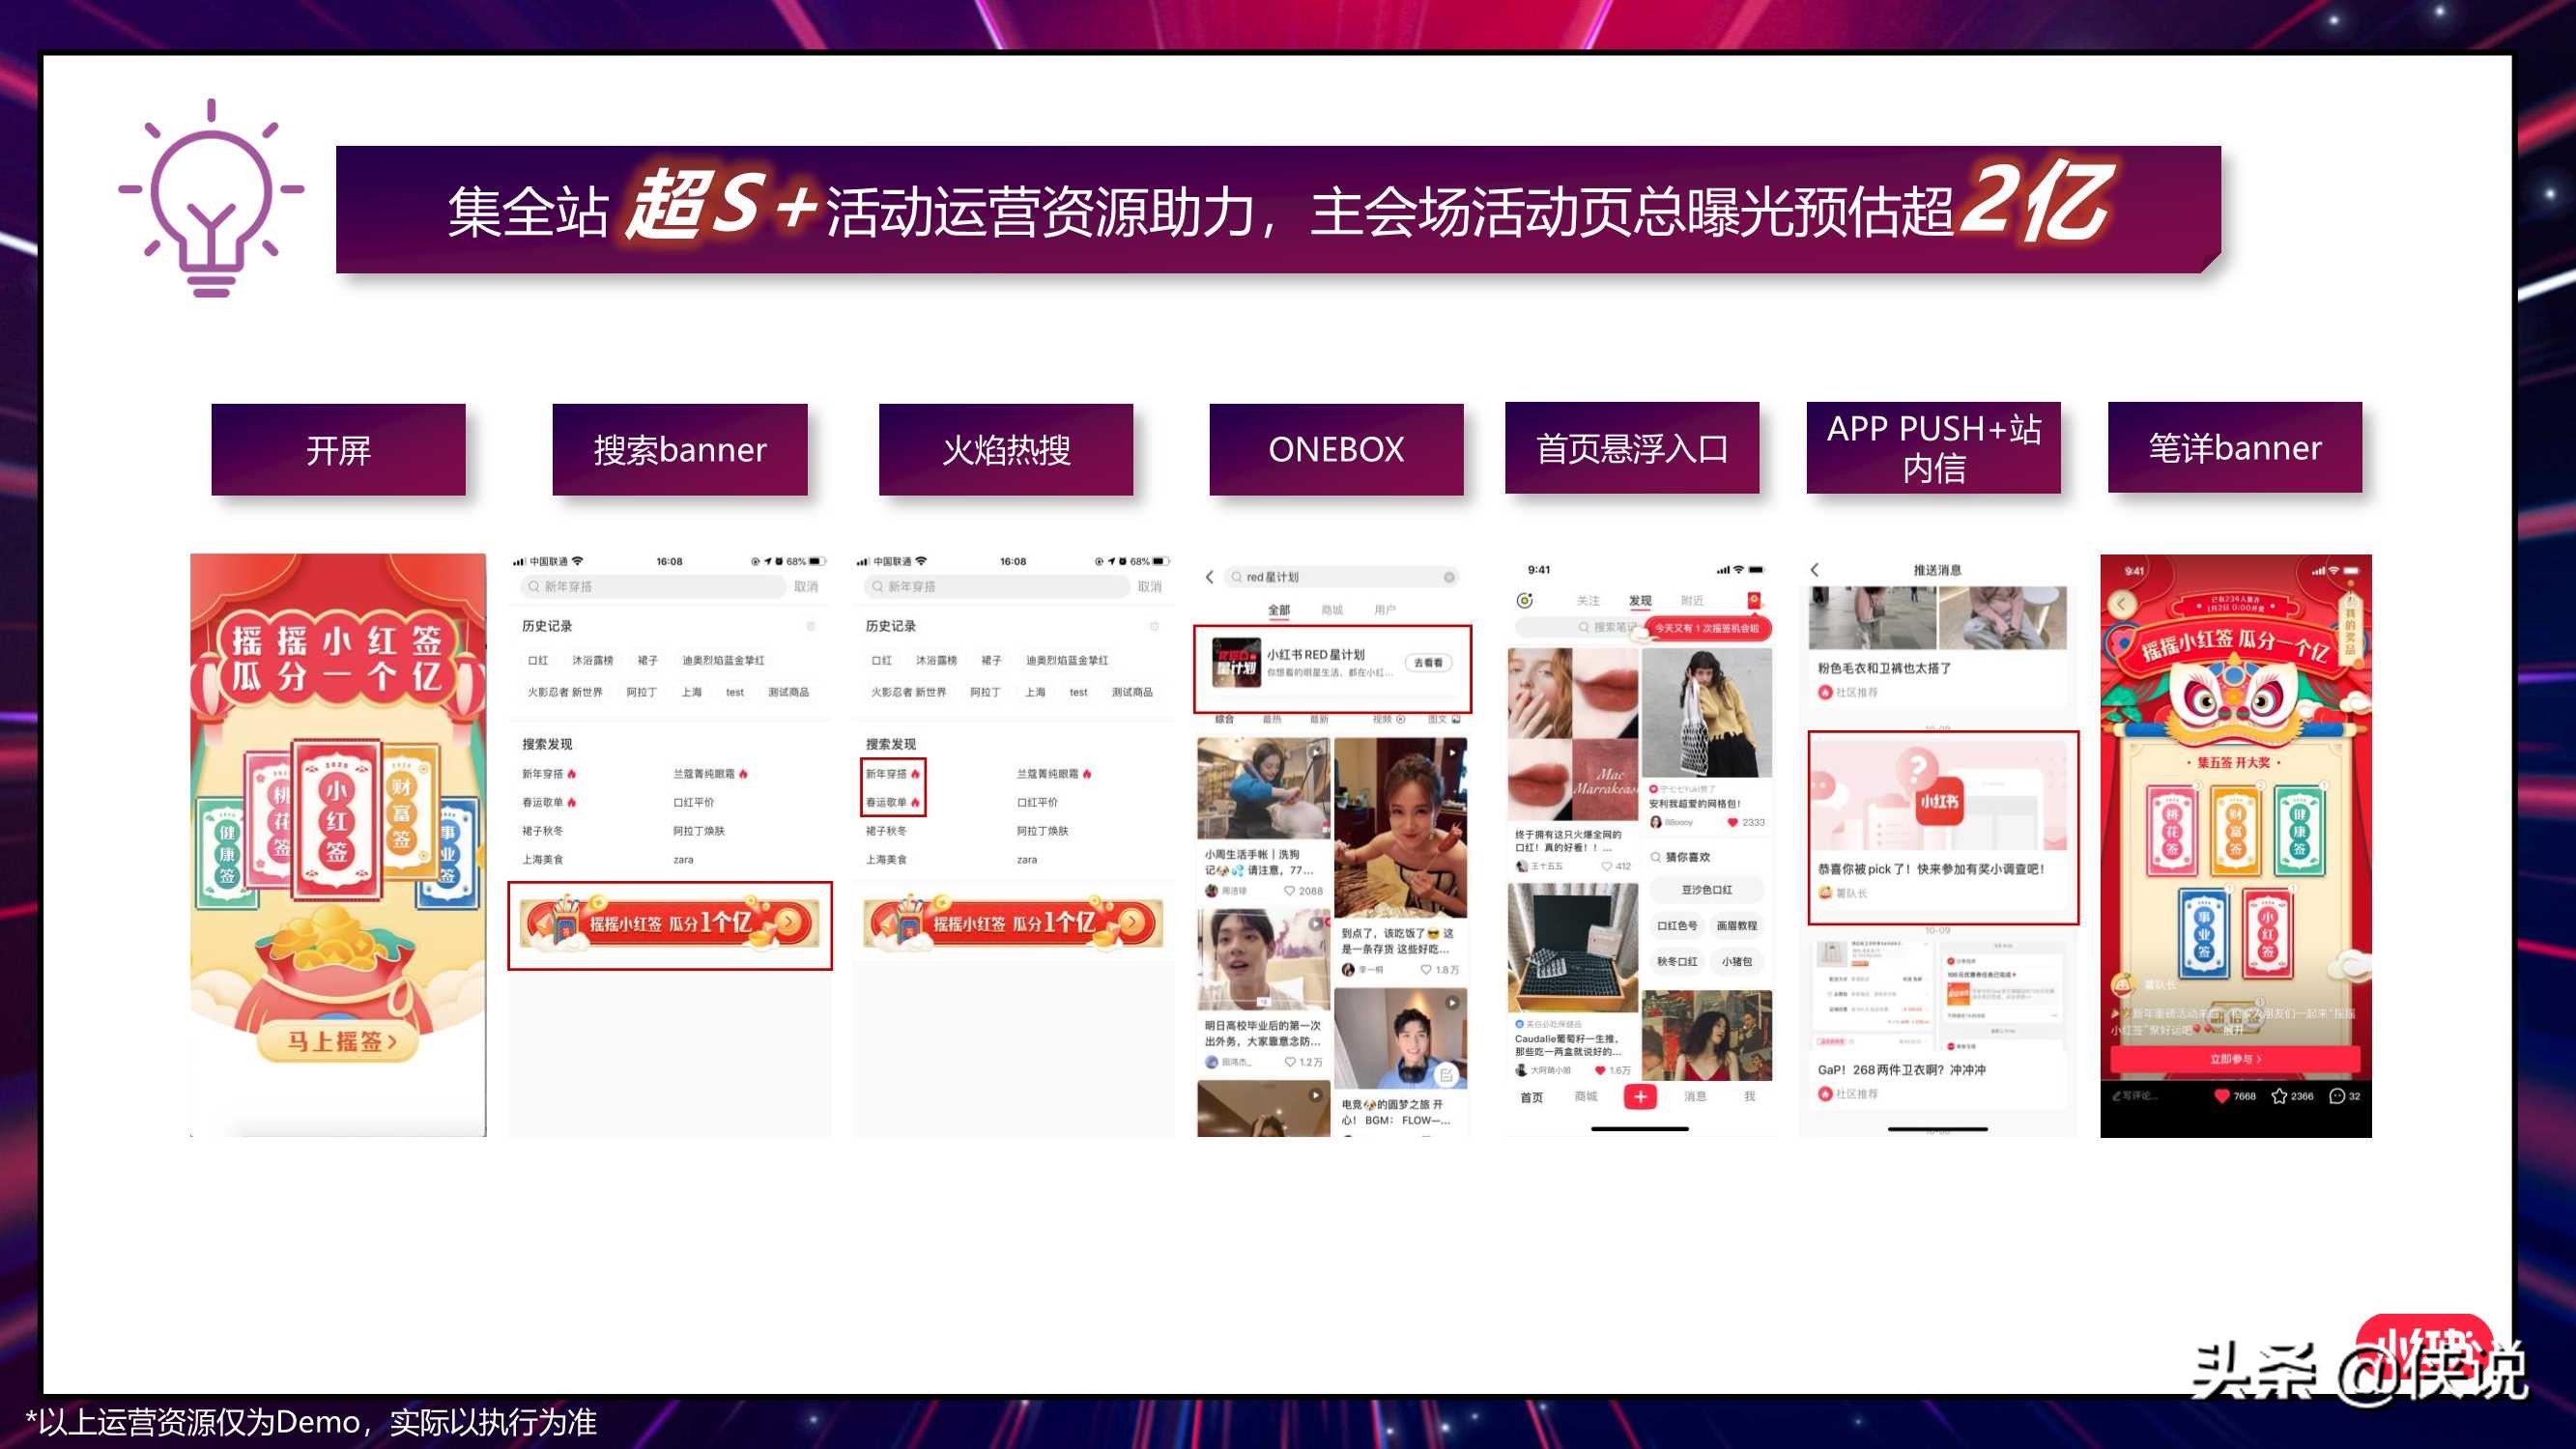
Task: Tap hot search 新年穿搭 in 火焰热搜 screen
Action: (892, 774)
